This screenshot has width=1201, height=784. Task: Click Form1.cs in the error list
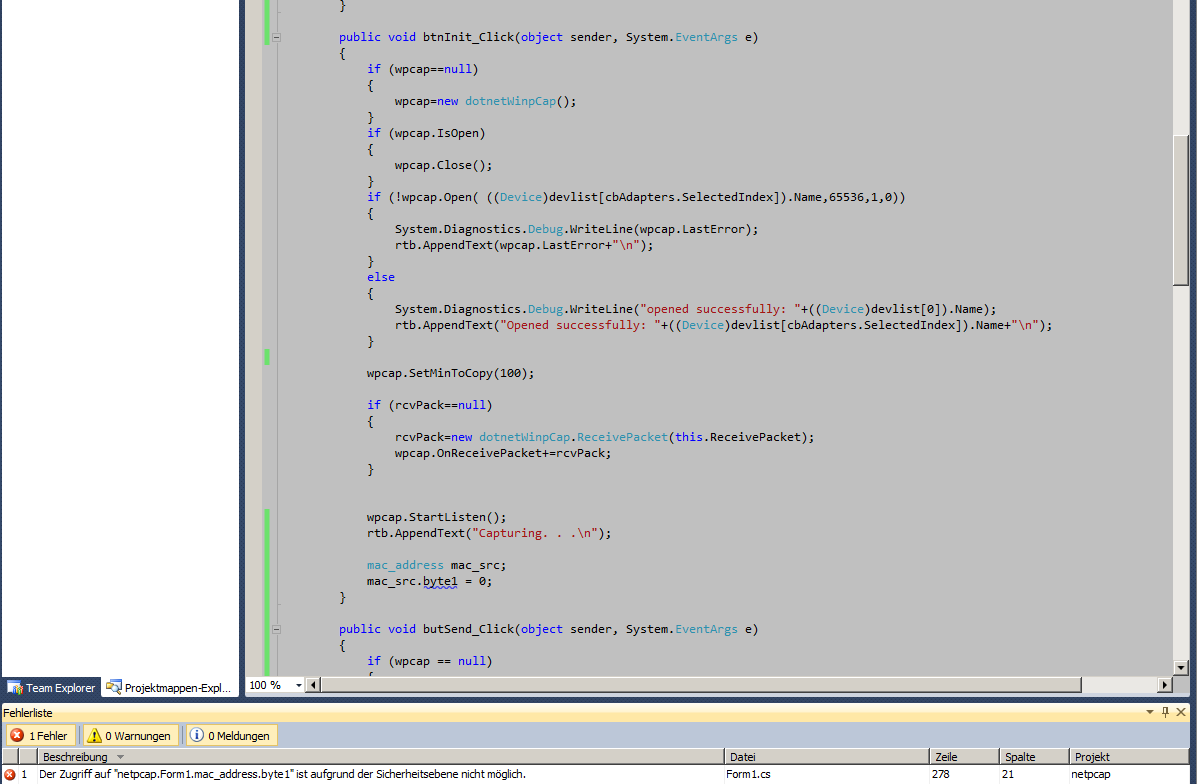click(x=749, y=774)
